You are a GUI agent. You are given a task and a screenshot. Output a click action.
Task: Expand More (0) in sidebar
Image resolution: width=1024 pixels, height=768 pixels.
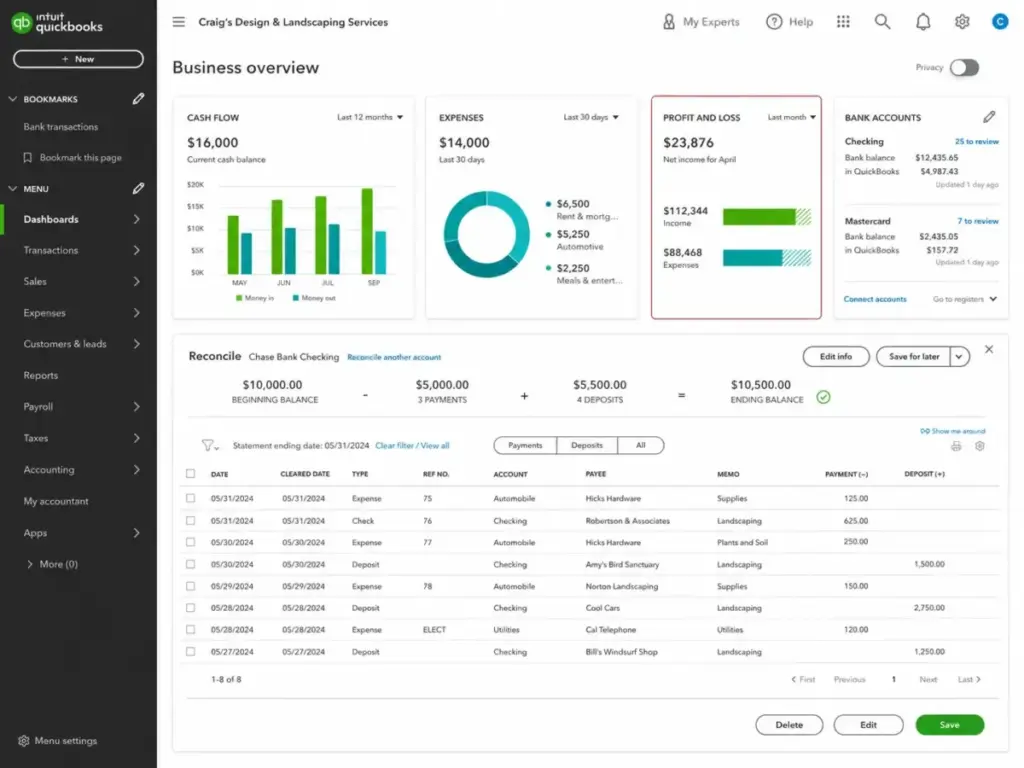click(x=52, y=564)
